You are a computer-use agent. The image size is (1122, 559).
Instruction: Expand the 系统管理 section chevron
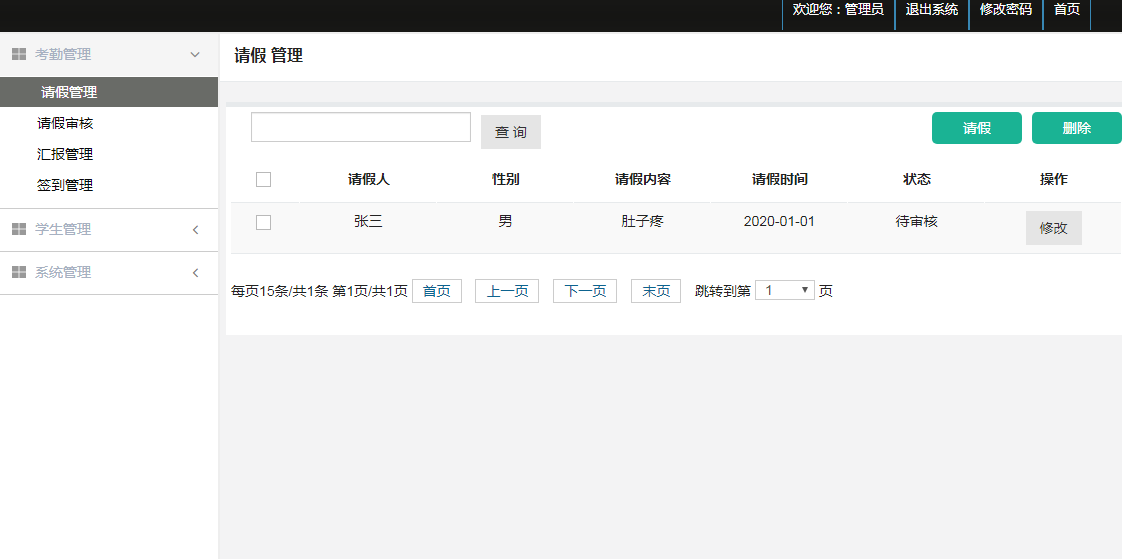[195, 273]
